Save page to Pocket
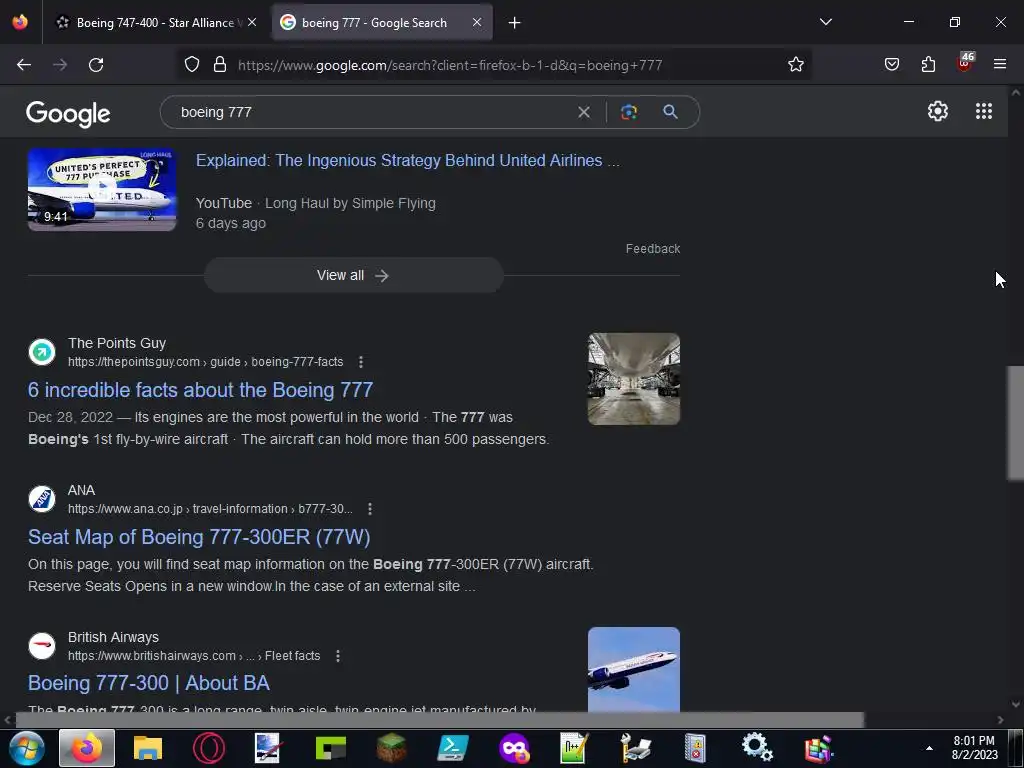This screenshot has height=768, width=1024. click(892, 65)
